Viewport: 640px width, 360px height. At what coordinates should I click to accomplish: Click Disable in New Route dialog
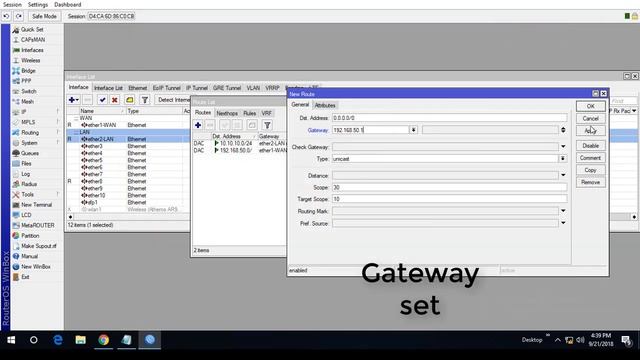590,146
